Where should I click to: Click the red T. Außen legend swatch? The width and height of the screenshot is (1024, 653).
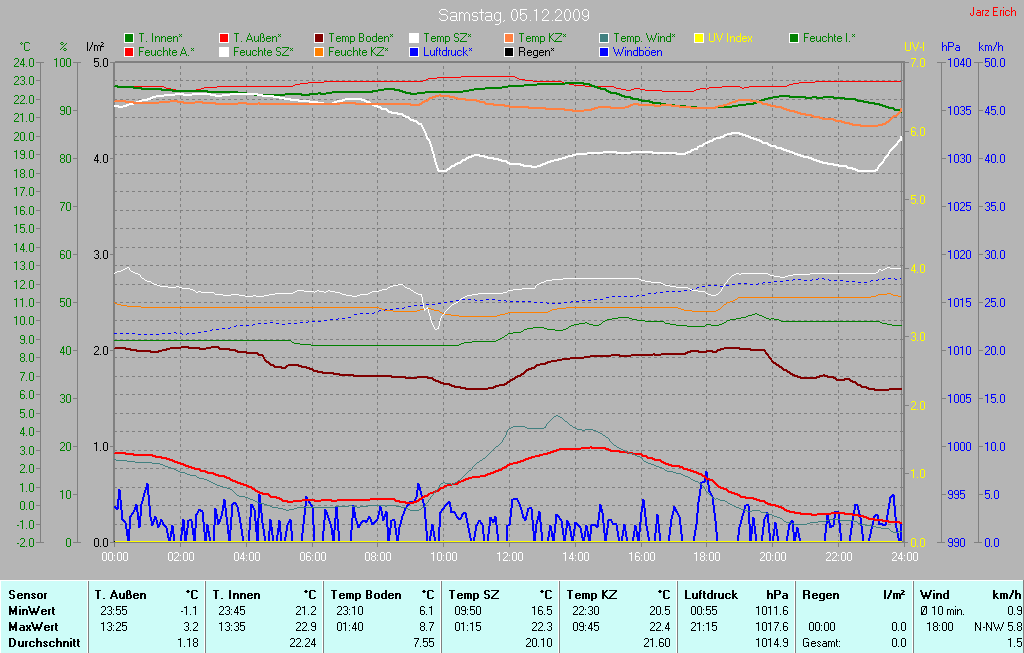[x=224, y=38]
